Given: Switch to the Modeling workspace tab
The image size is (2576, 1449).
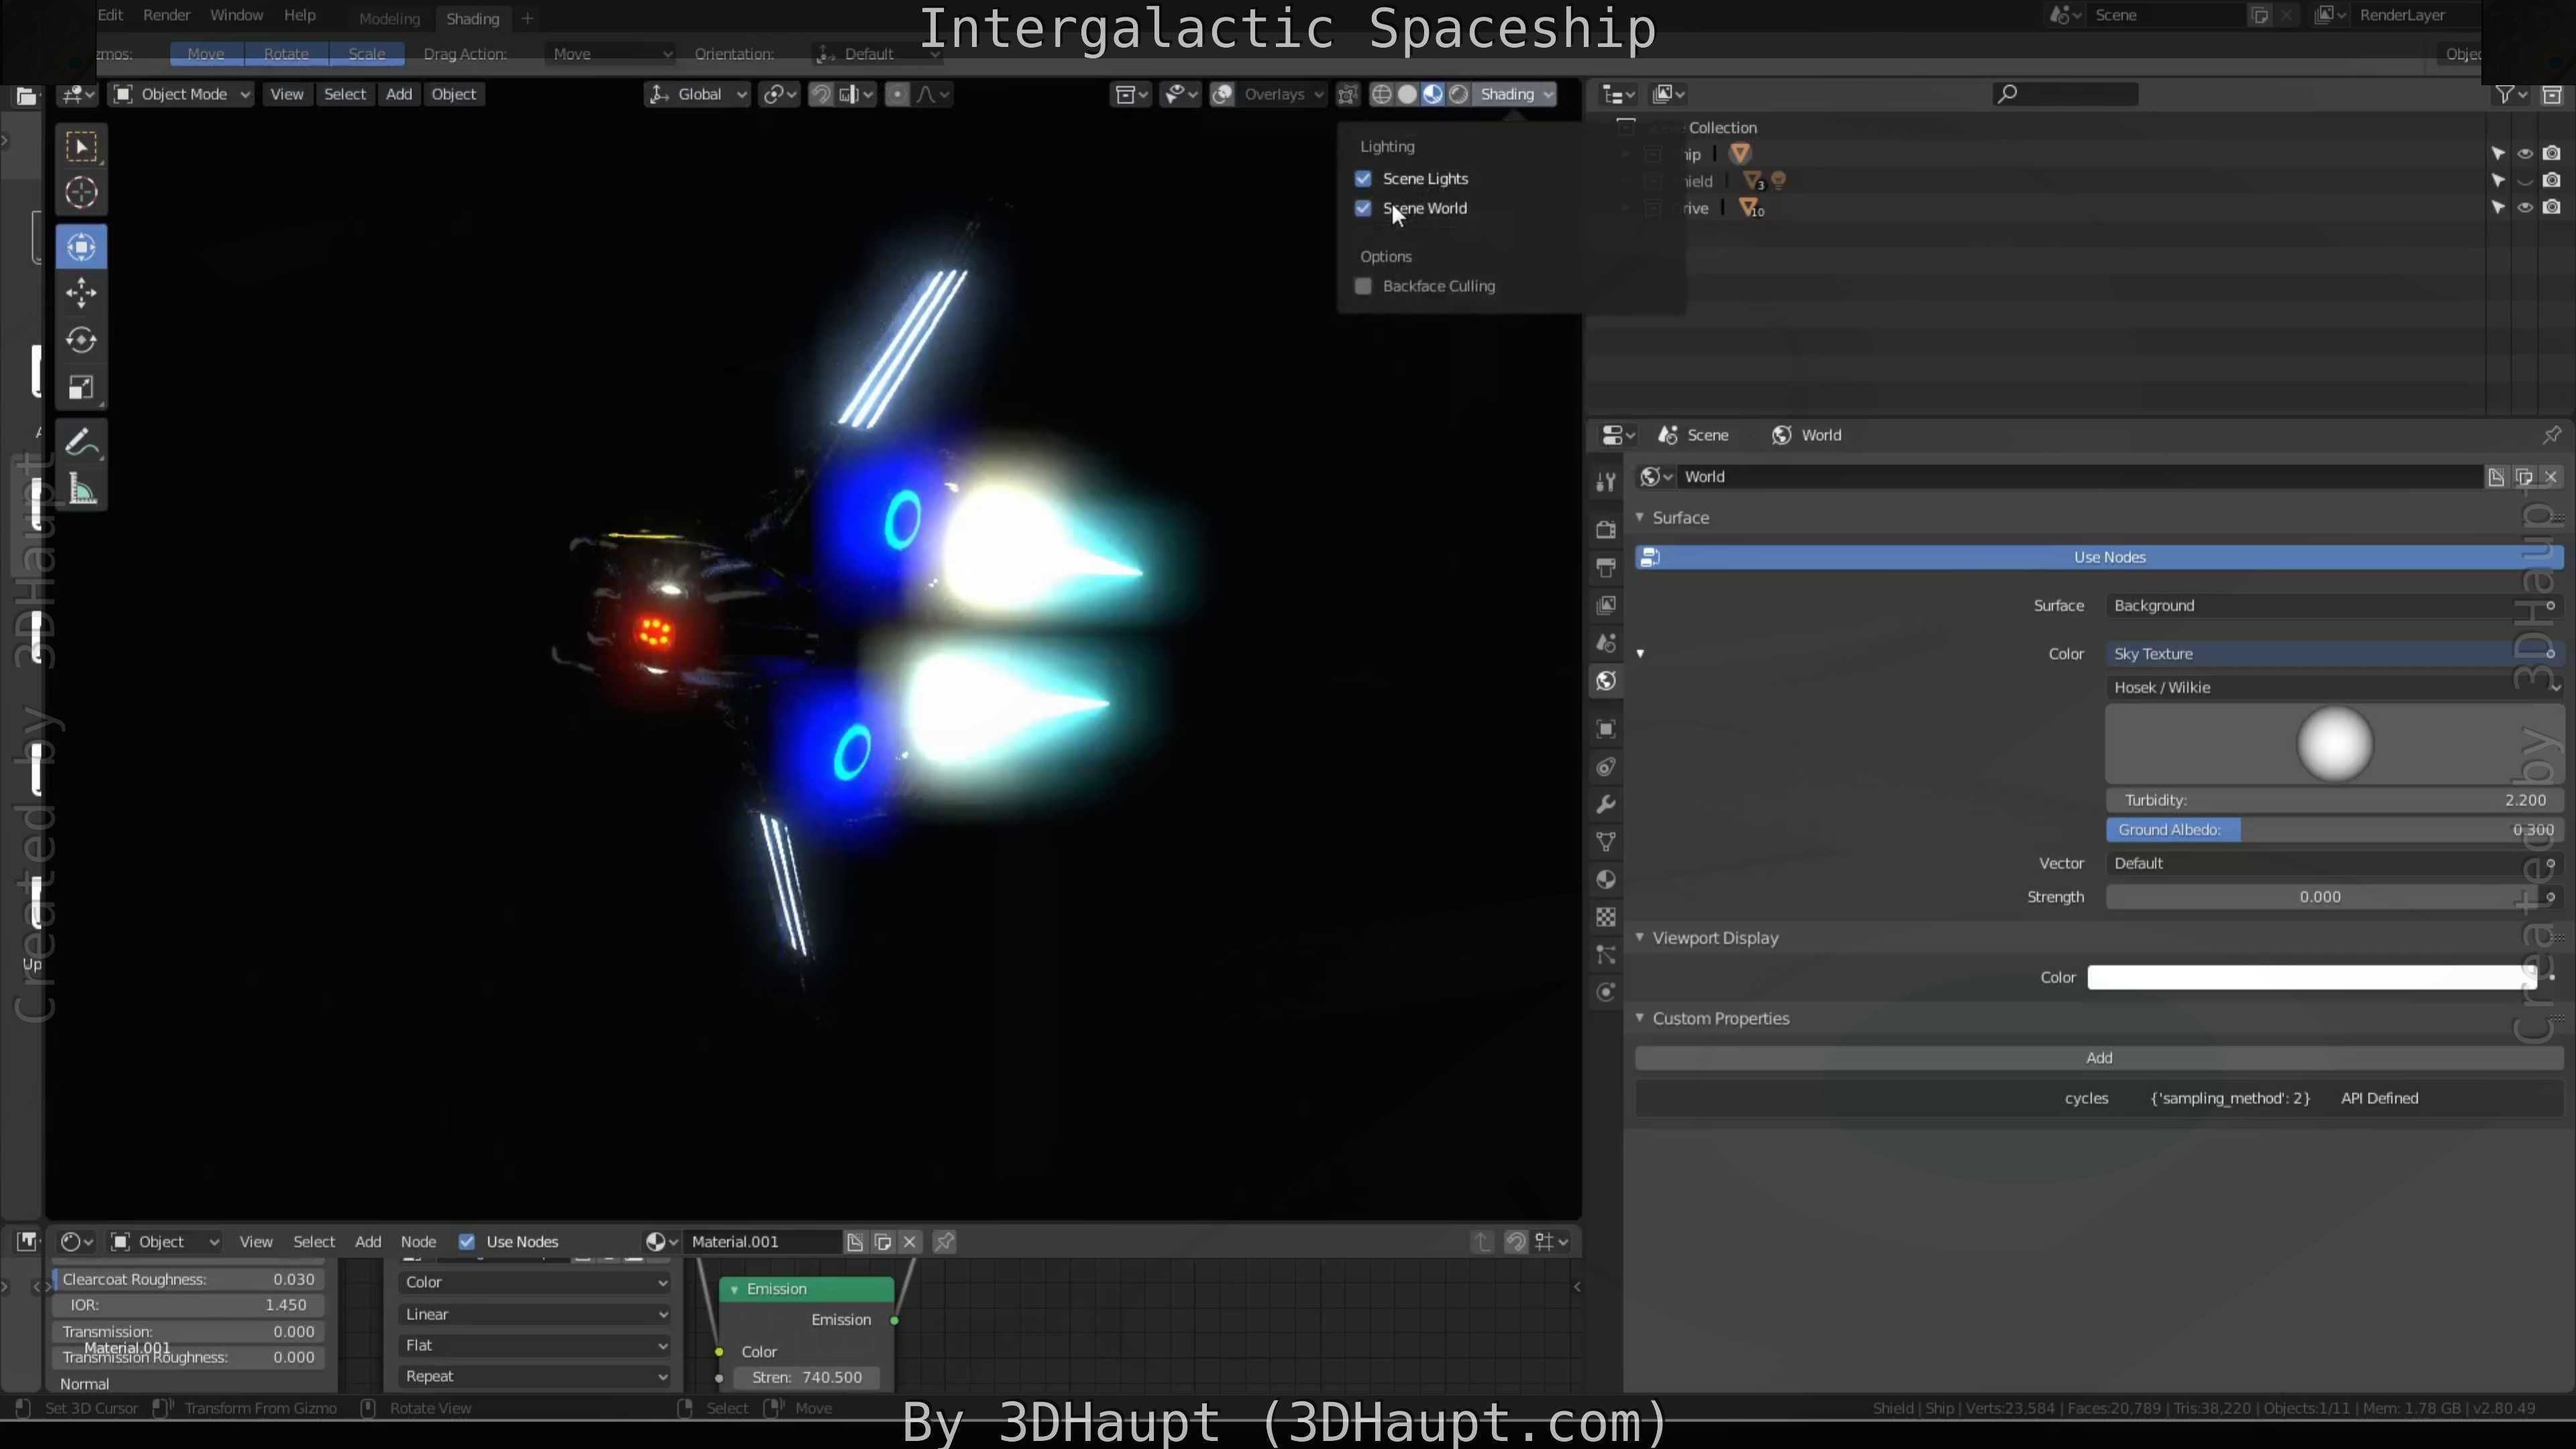Looking at the screenshot, I should point(389,19).
